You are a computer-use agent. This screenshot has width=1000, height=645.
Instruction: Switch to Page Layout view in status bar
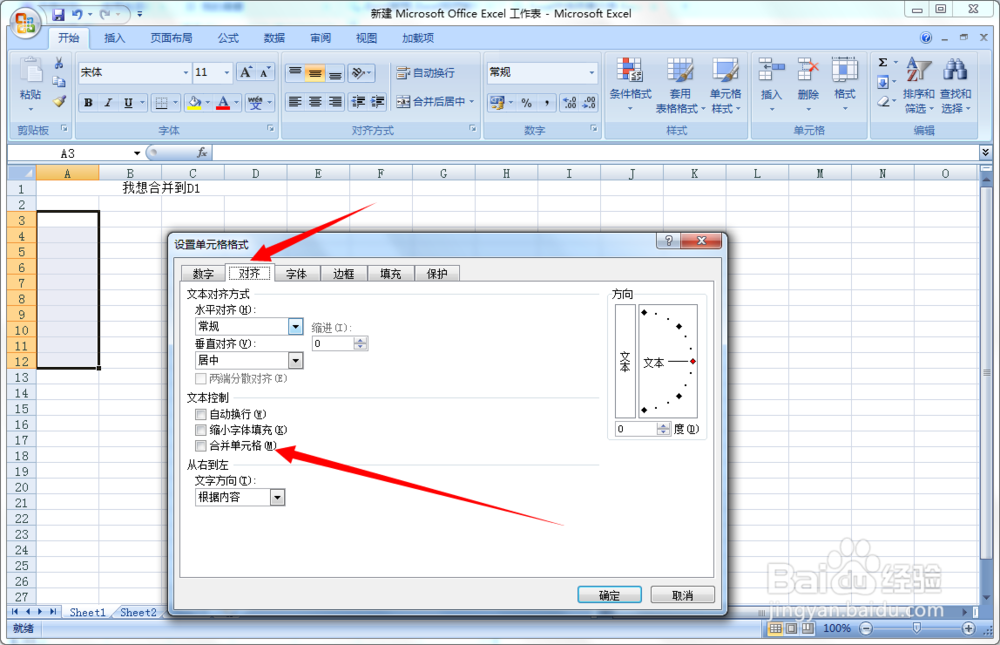791,628
